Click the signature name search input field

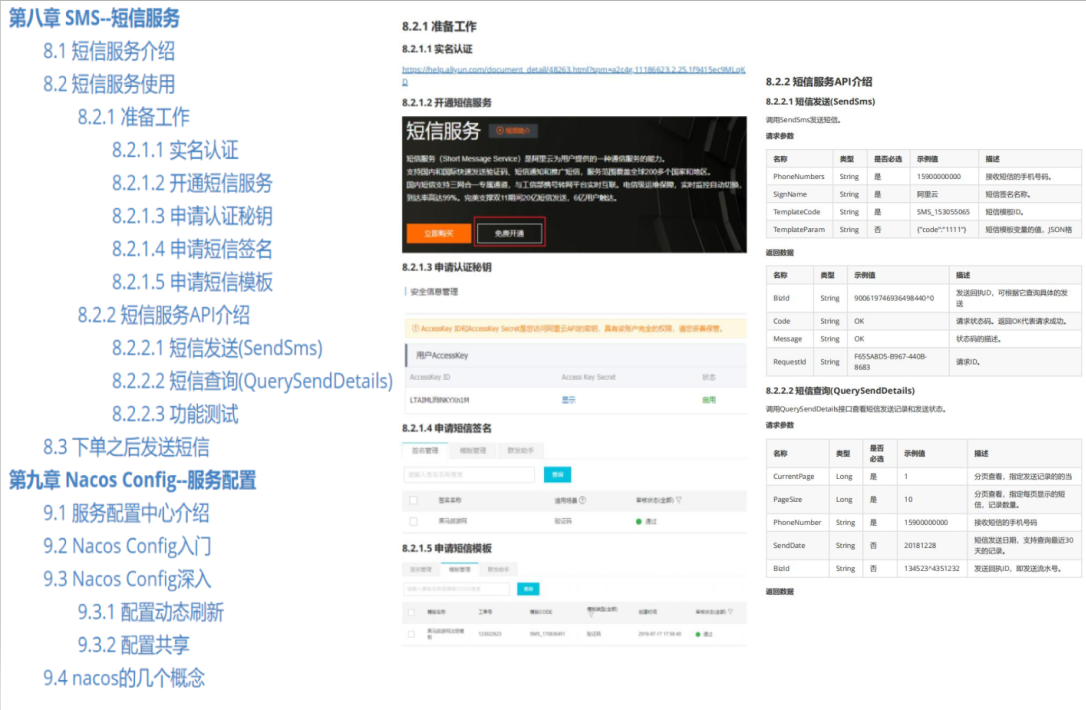click(x=468, y=475)
